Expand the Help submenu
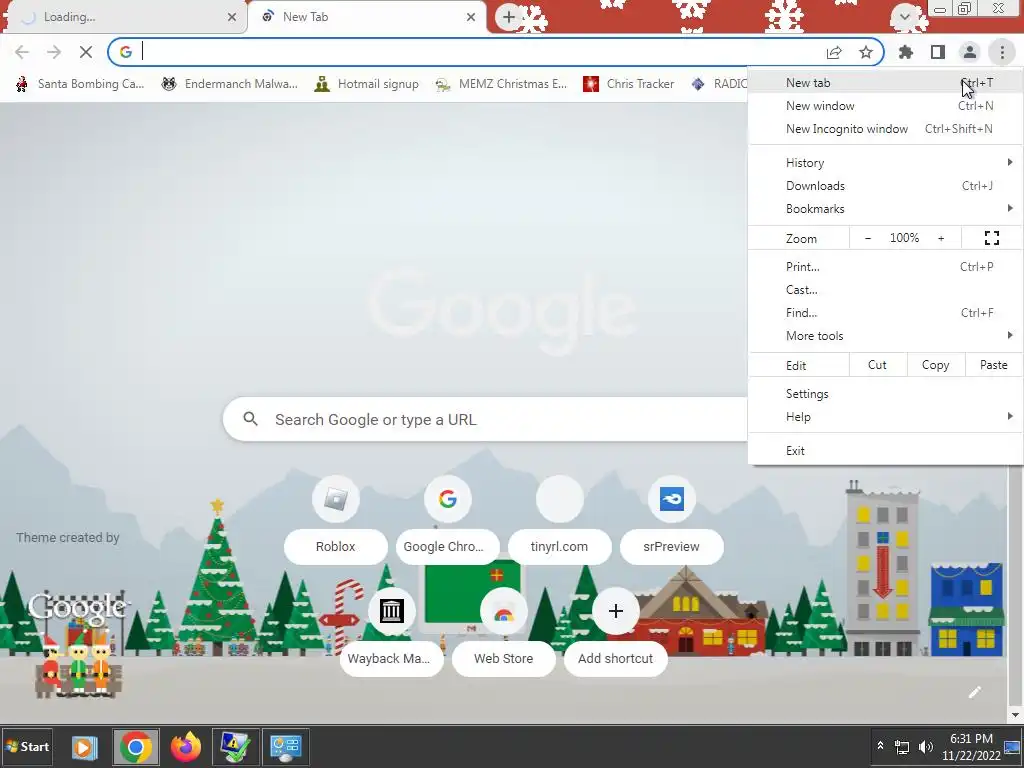This screenshot has height=768, width=1024. [886, 417]
